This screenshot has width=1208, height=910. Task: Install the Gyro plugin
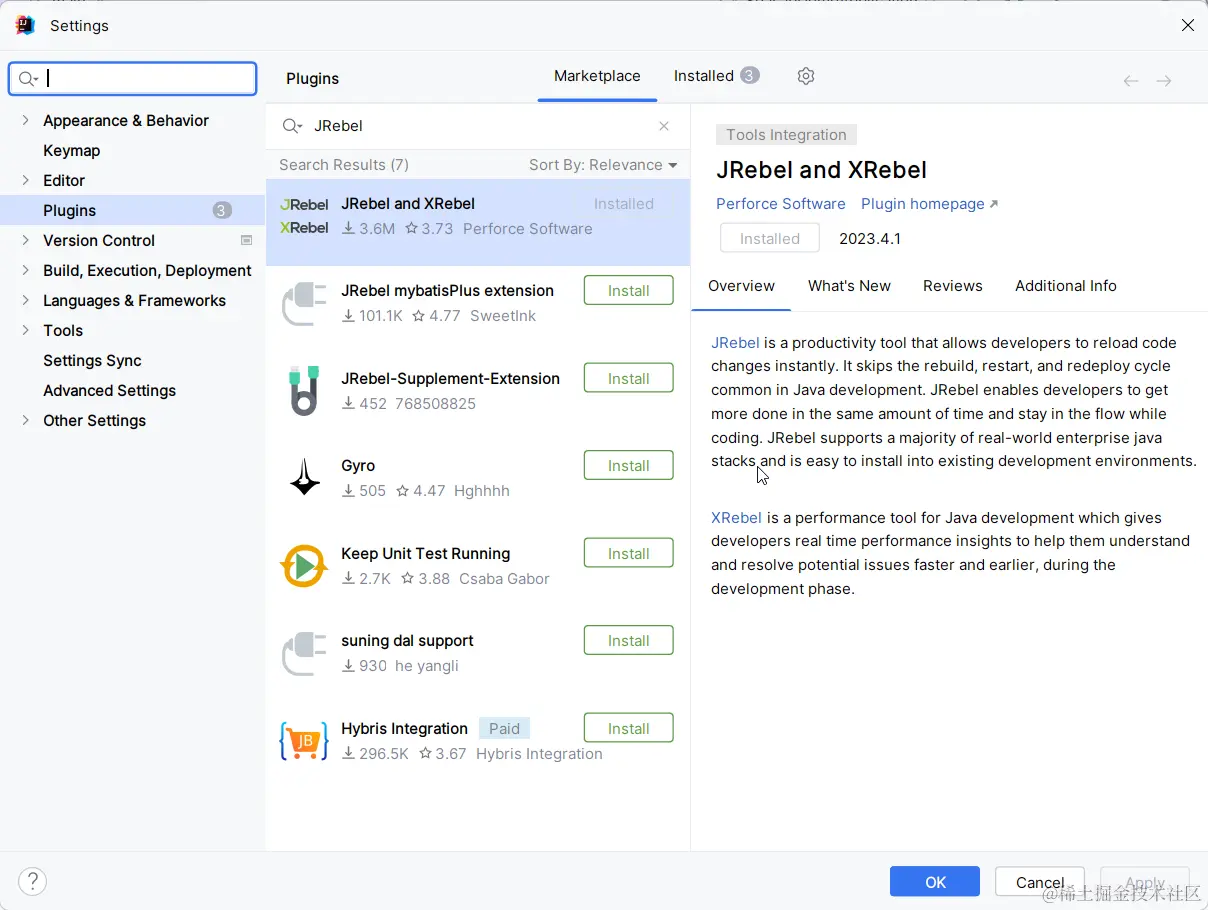tap(628, 466)
